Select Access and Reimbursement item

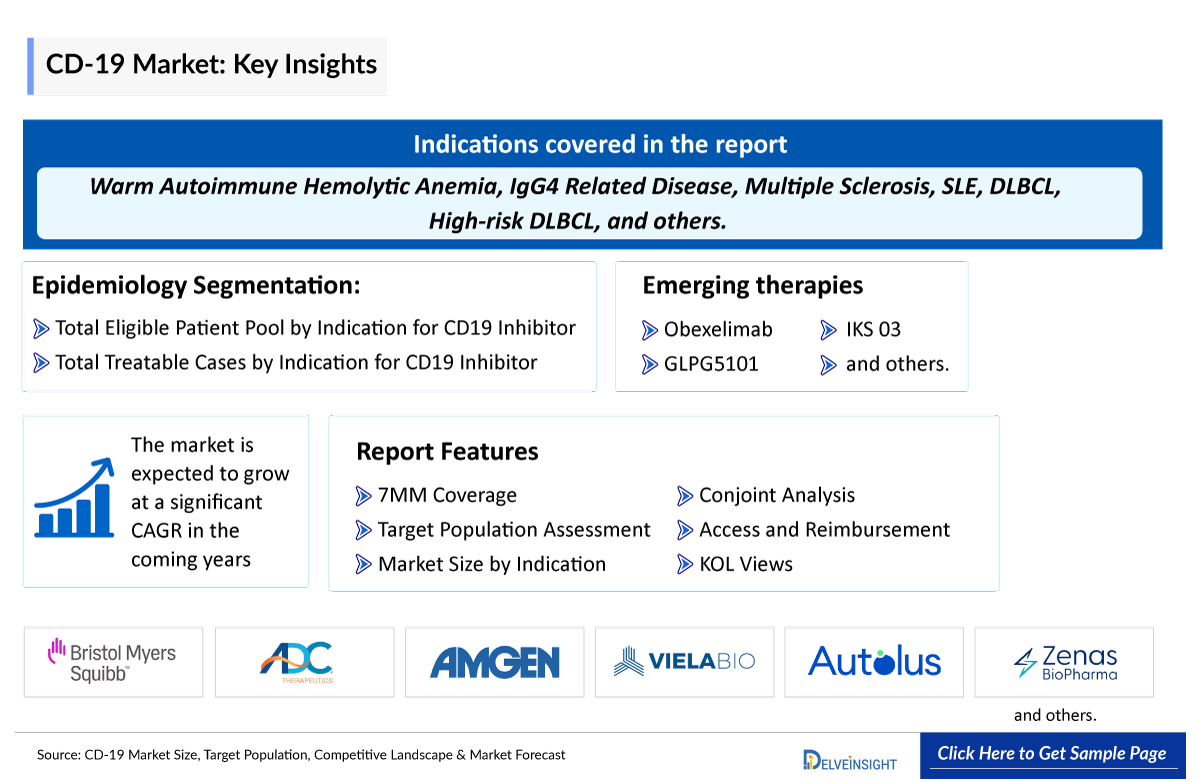[824, 530]
